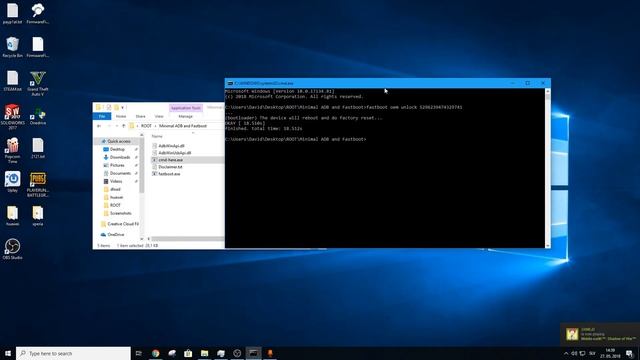This screenshot has height=360, width=640.
Task: Launch the OBS Studio desktop shortcut
Action: tap(12, 249)
